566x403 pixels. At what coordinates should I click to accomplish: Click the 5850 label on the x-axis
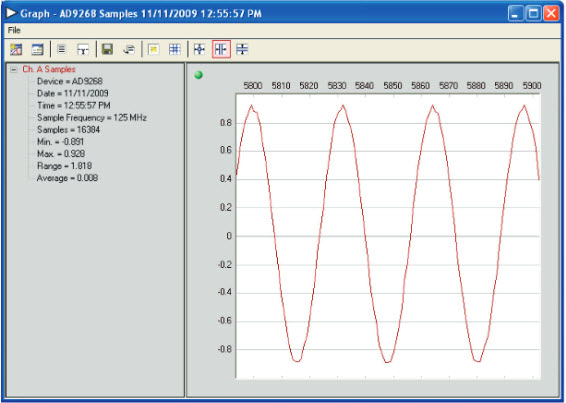392,86
